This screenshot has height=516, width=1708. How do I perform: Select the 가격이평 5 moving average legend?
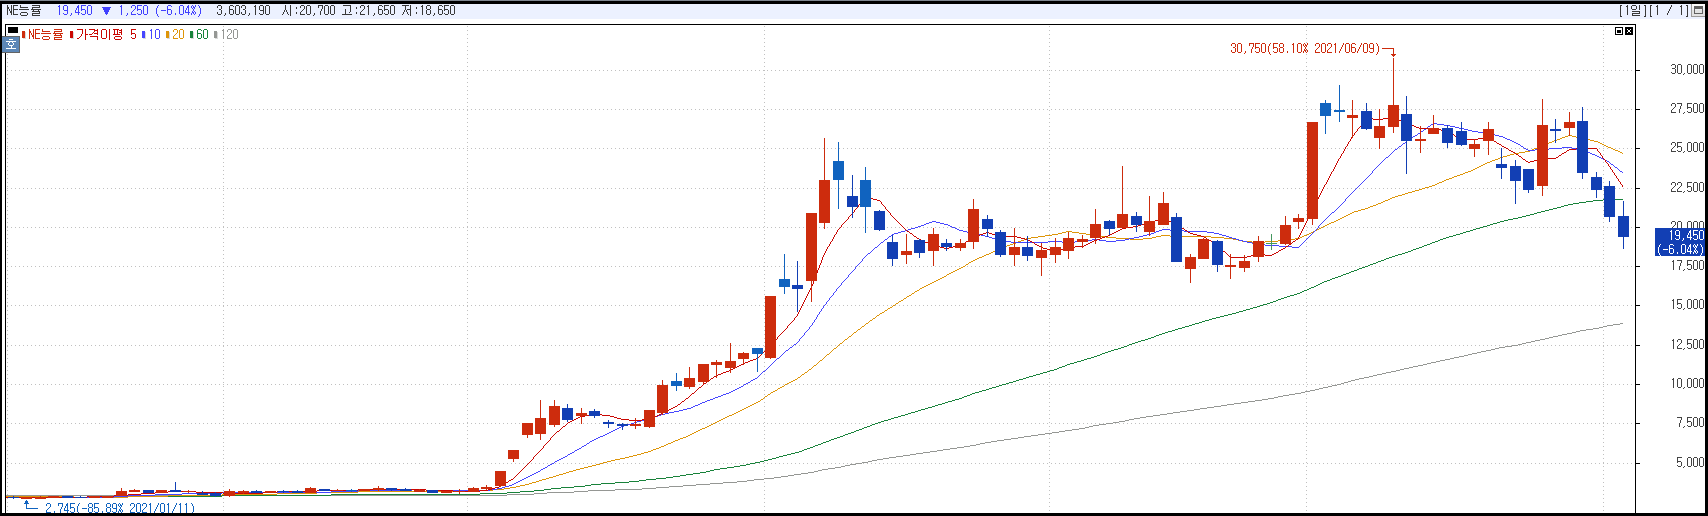tap(104, 34)
